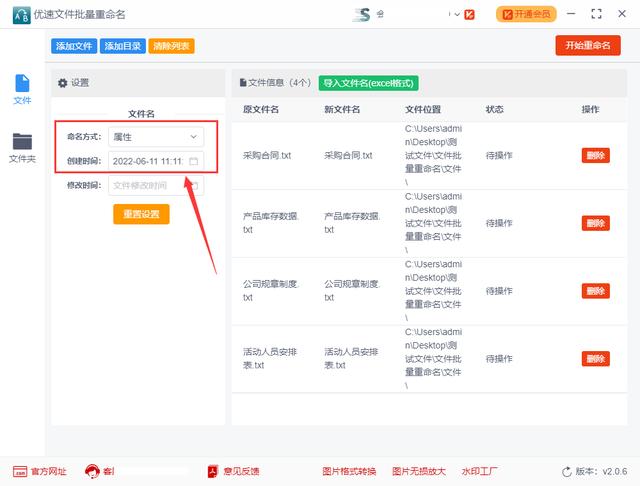Viewport: 640px width, 486px height.
Task: Expand the title bar dropdown chevron
Action: [457, 15]
